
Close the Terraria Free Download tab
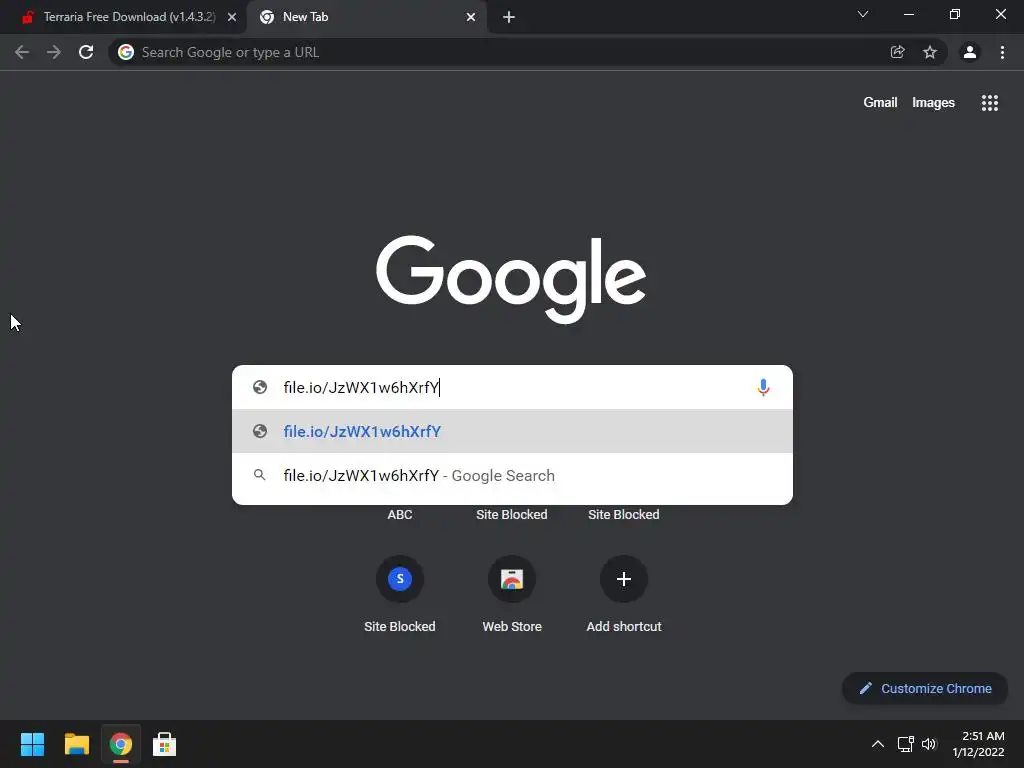(x=232, y=17)
